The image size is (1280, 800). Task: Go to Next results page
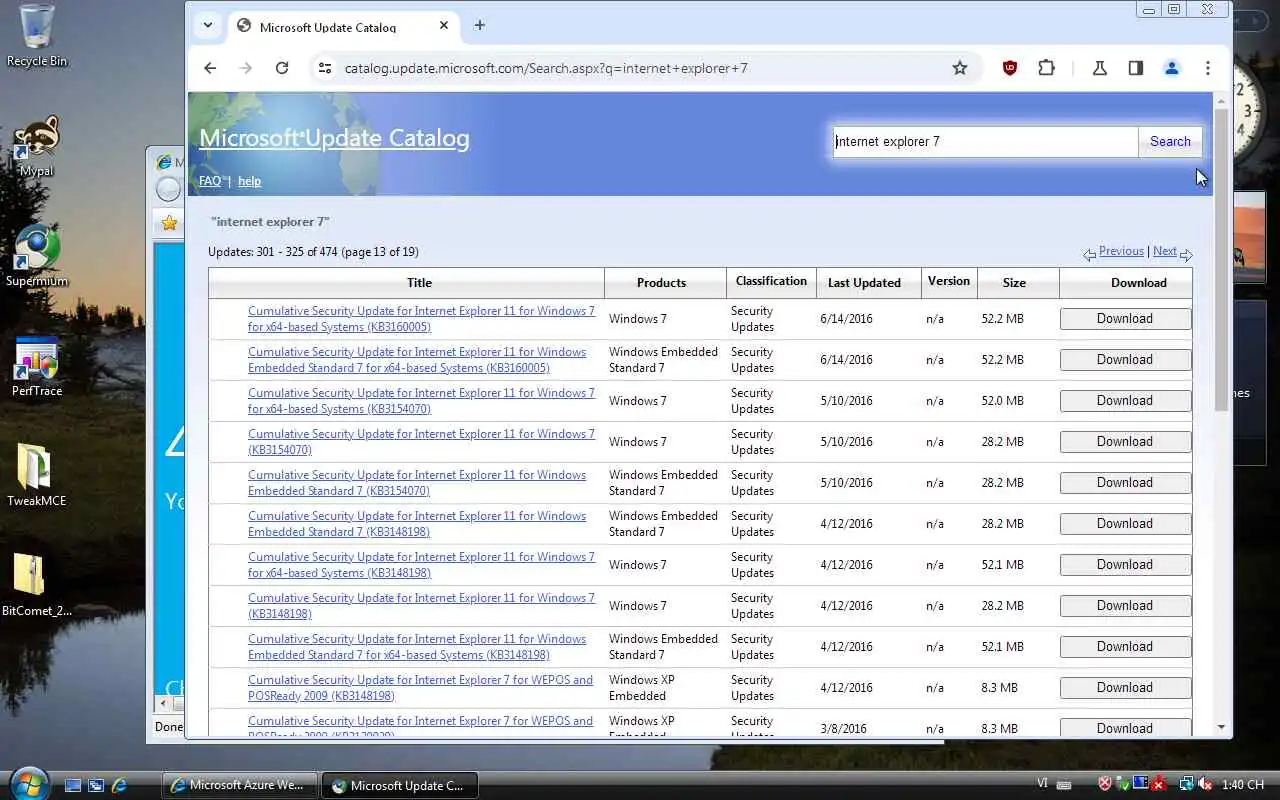1165,251
